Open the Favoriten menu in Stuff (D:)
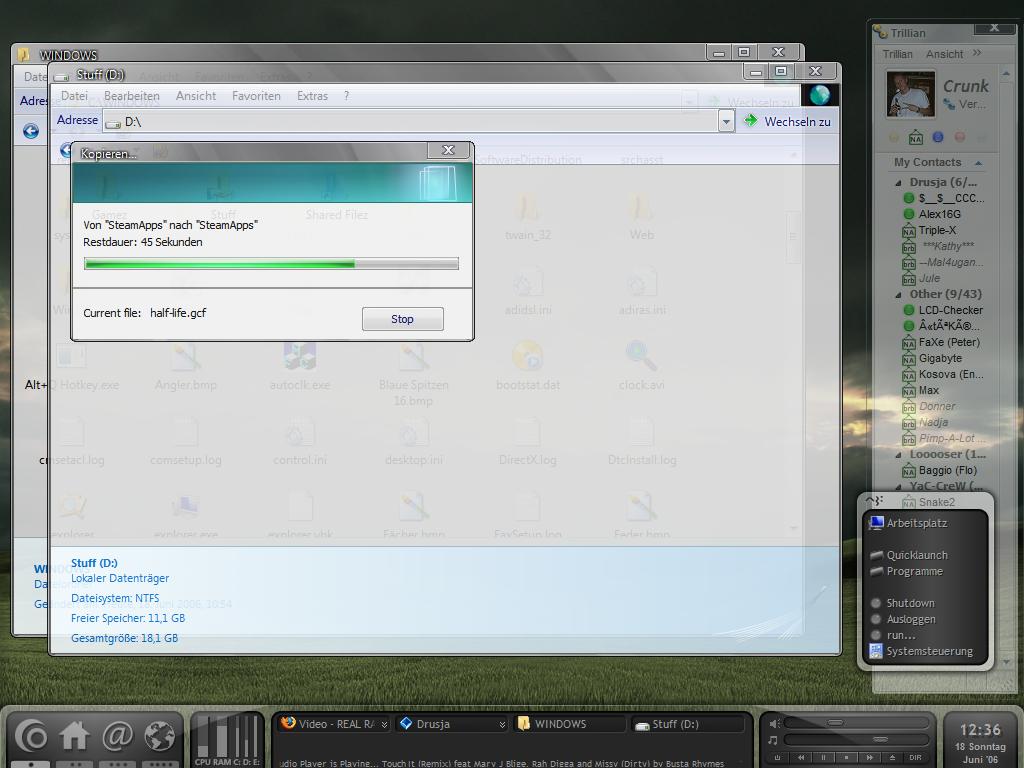Viewport: 1024px width, 768px height. [256, 96]
